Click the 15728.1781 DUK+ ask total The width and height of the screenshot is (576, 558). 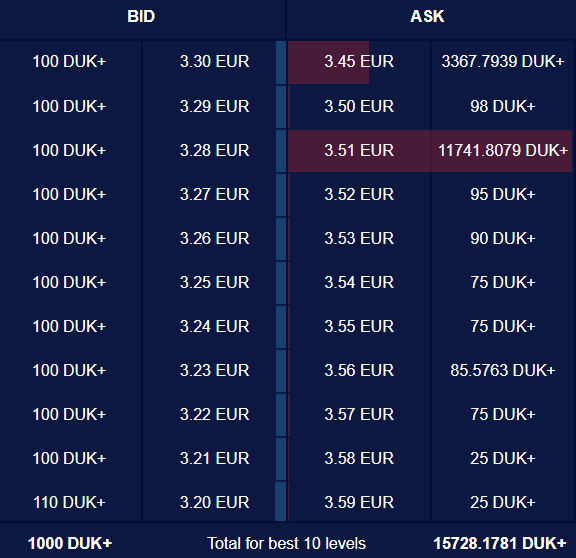(x=500, y=543)
